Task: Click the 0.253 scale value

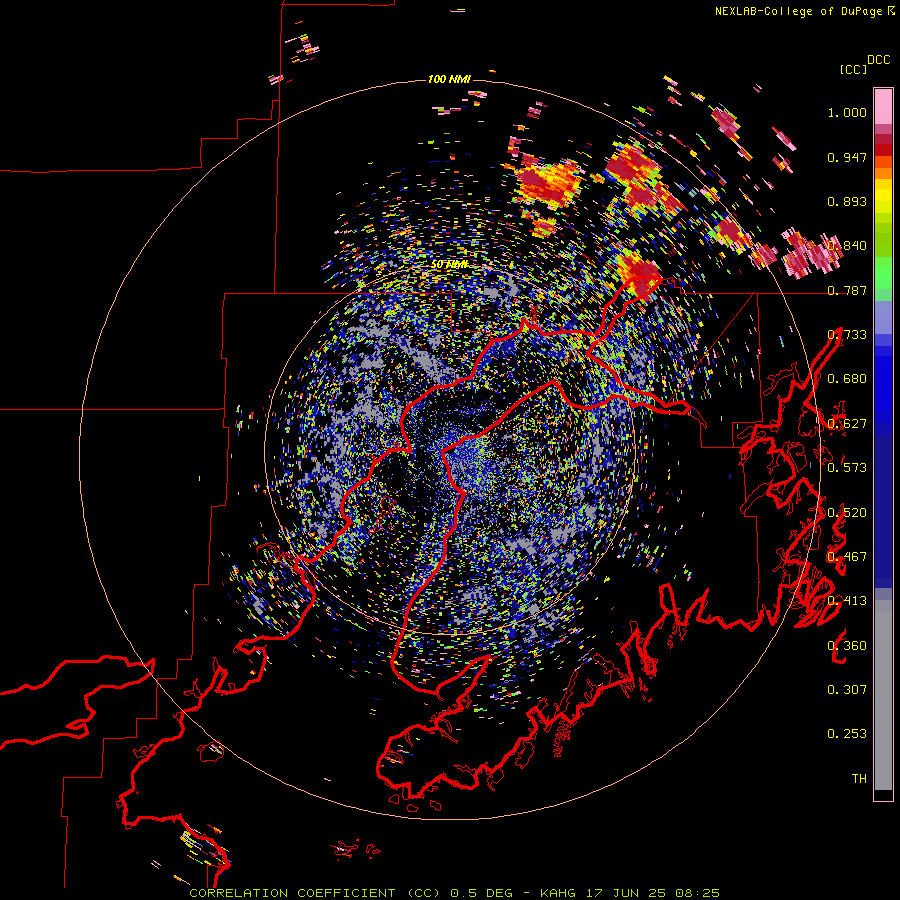Action: coord(847,734)
